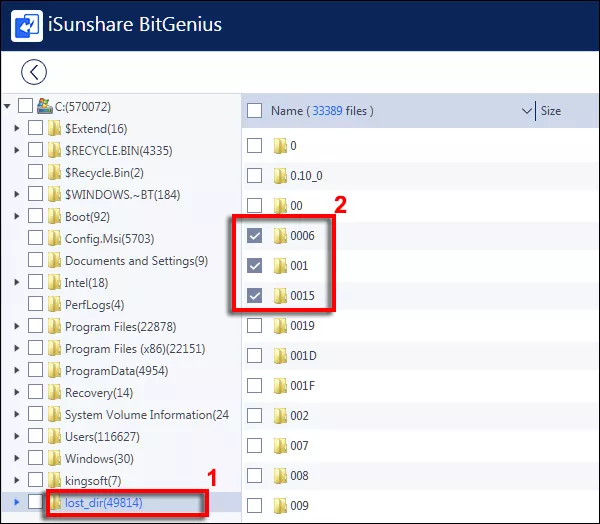Viewport: 600px width, 524px height.
Task: Expand the ProgramData(4954) node
Action: [x=16, y=370]
